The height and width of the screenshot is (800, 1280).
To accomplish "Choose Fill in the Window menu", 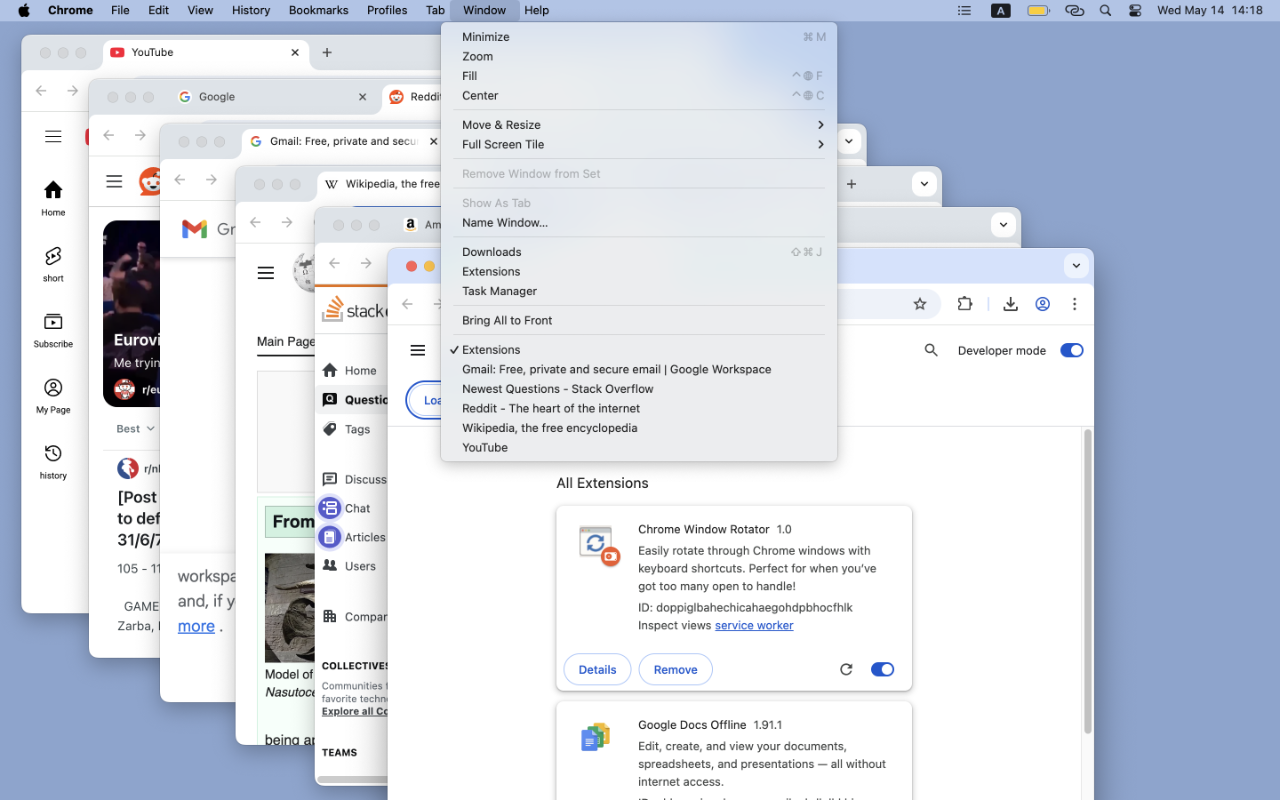I will coord(638,76).
